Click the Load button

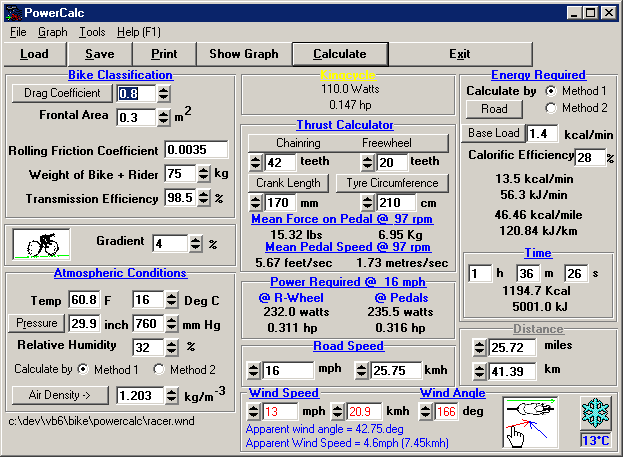click(x=35, y=54)
